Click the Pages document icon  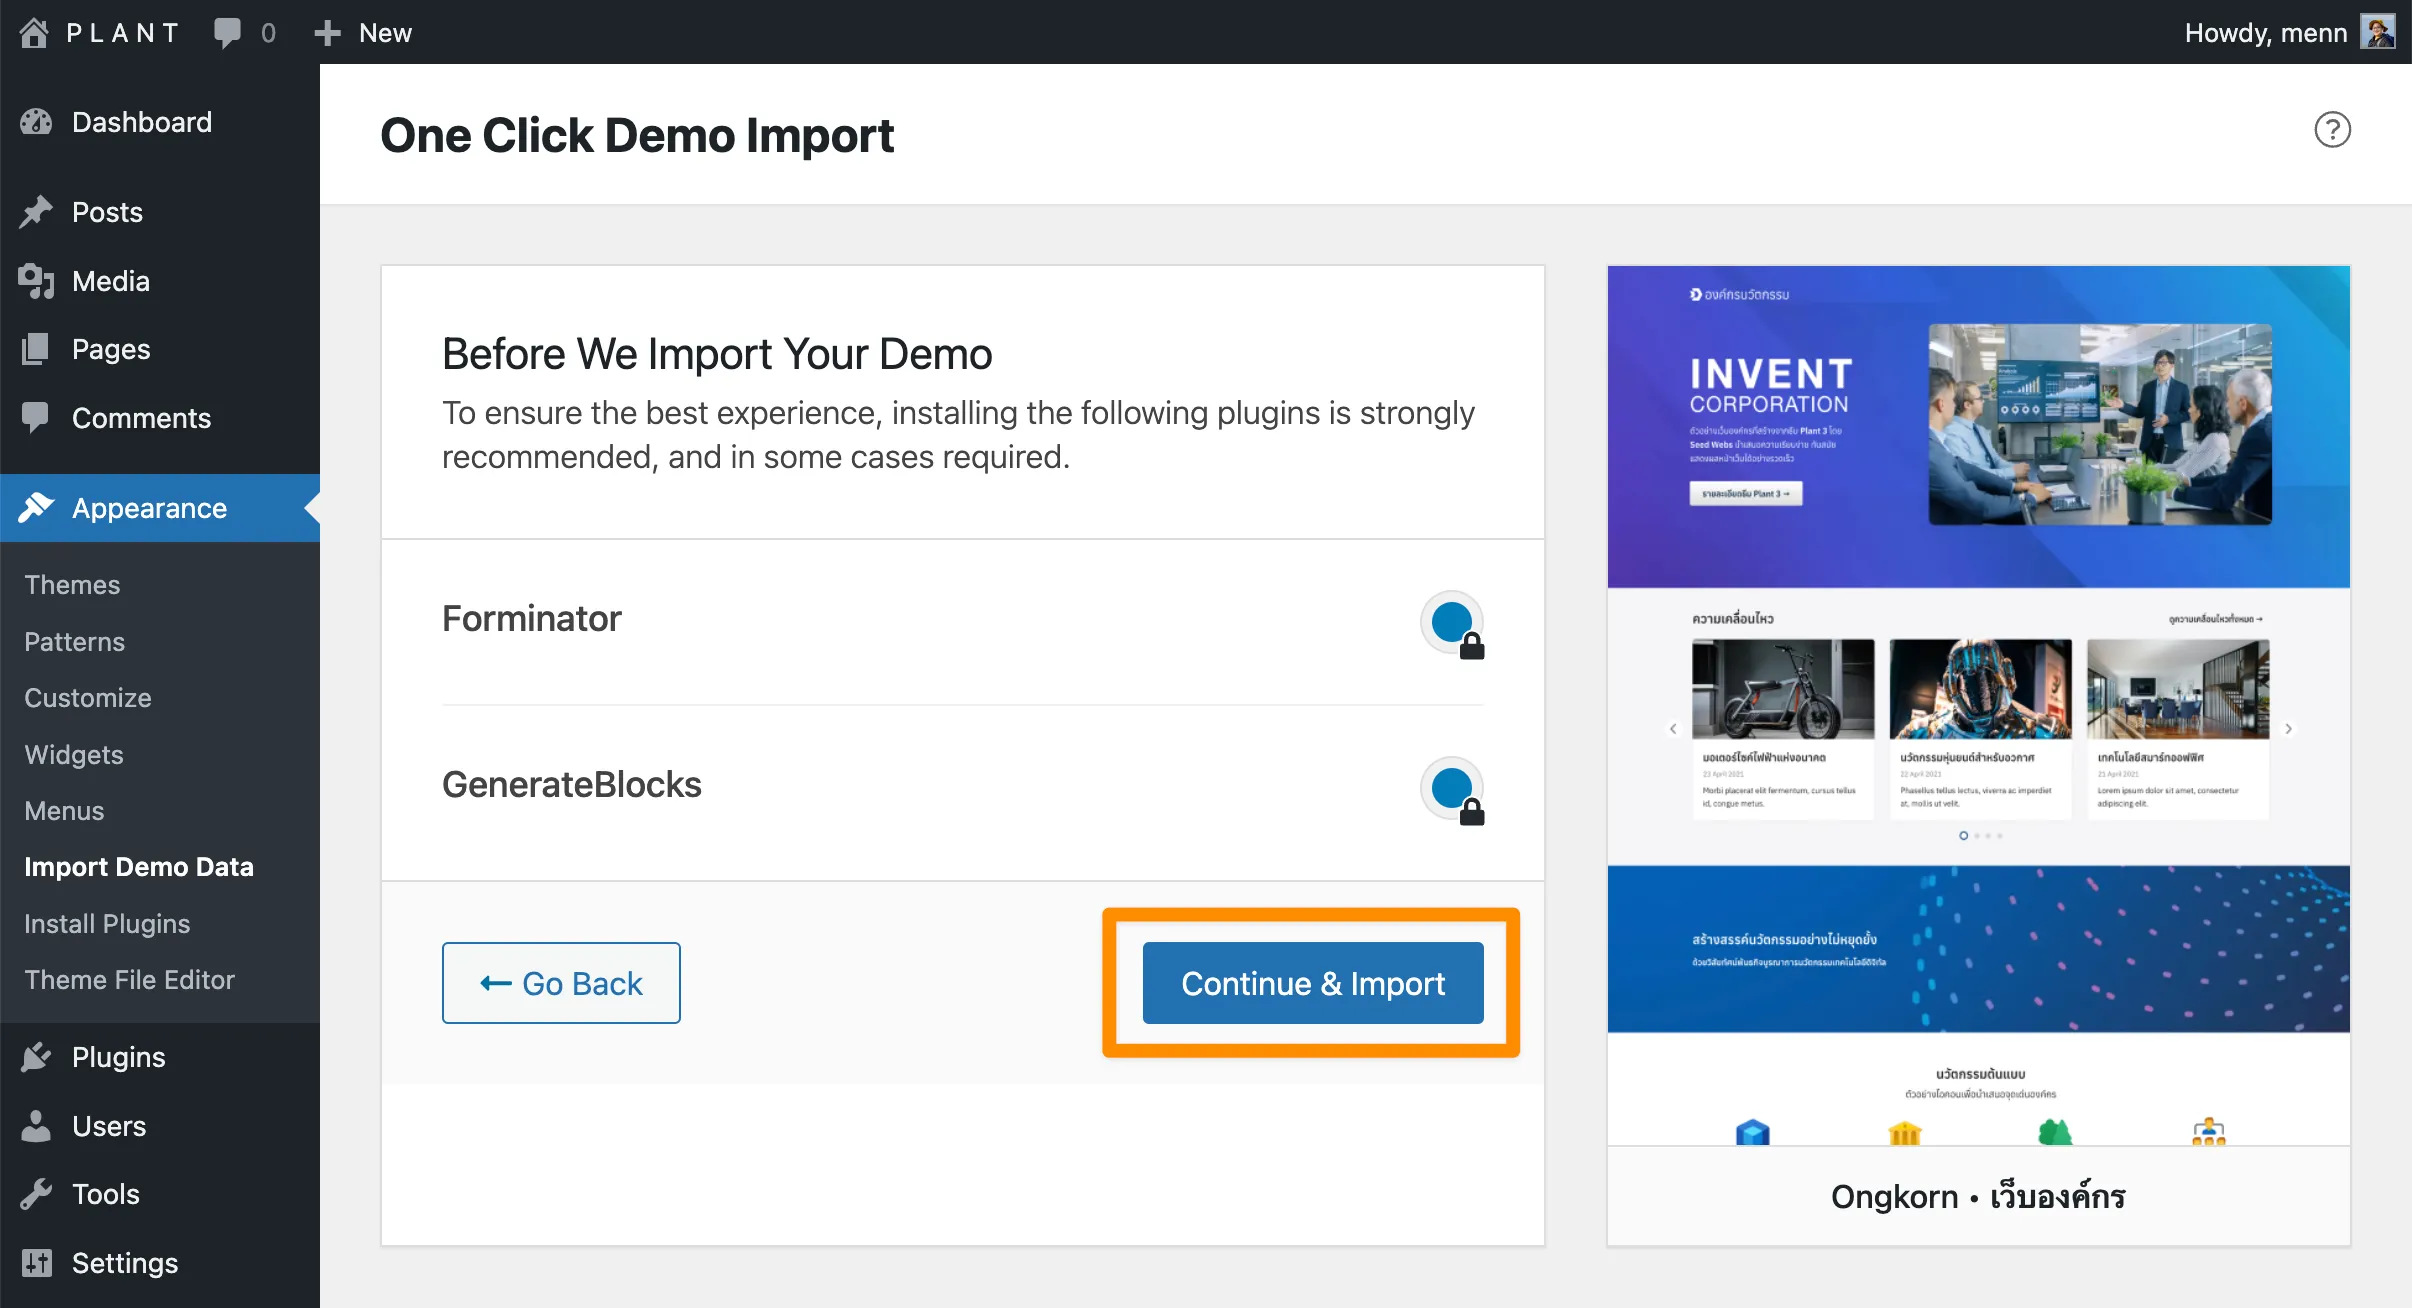point(36,349)
